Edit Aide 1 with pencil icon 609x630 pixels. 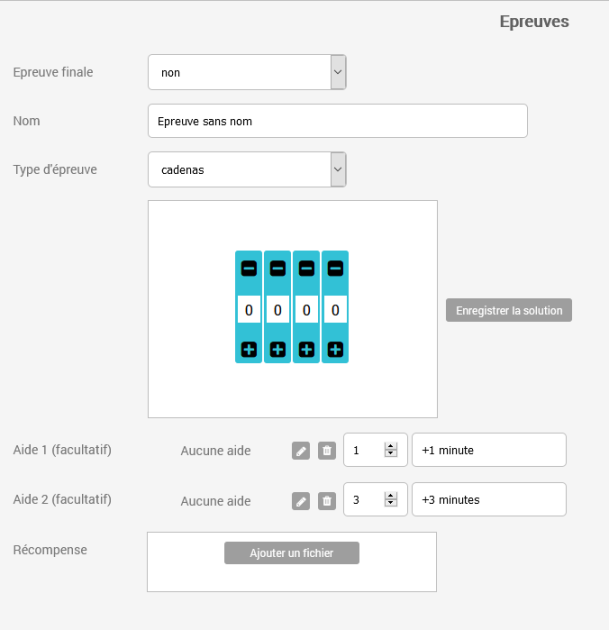coord(301,451)
